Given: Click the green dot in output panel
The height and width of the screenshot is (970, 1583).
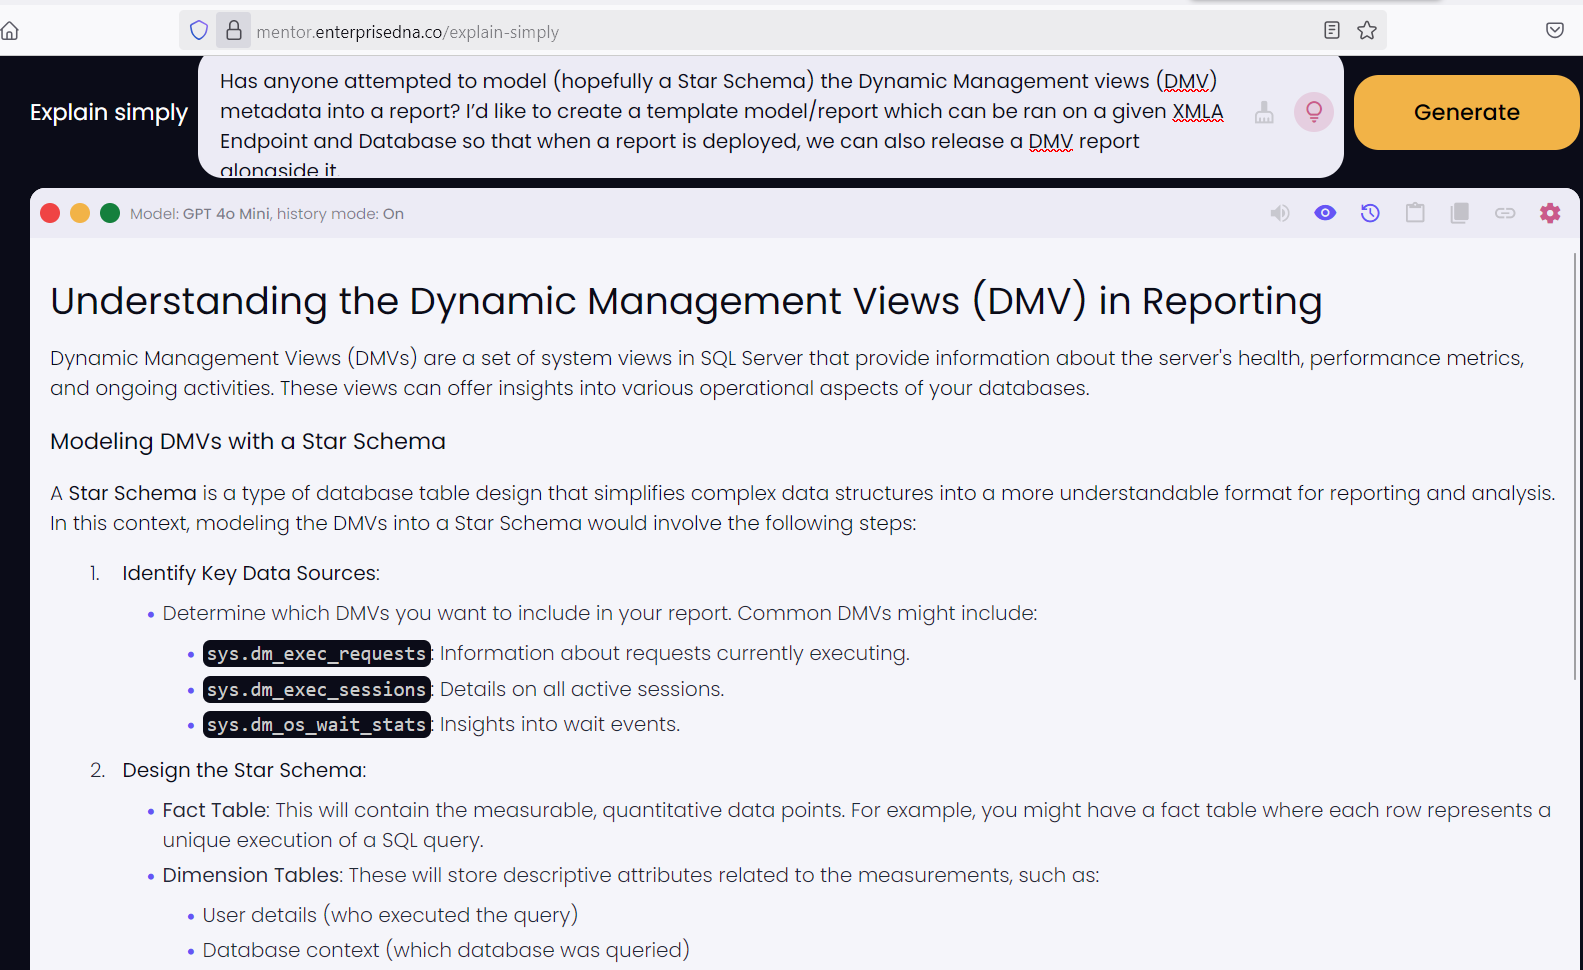Looking at the screenshot, I should click(110, 213).
